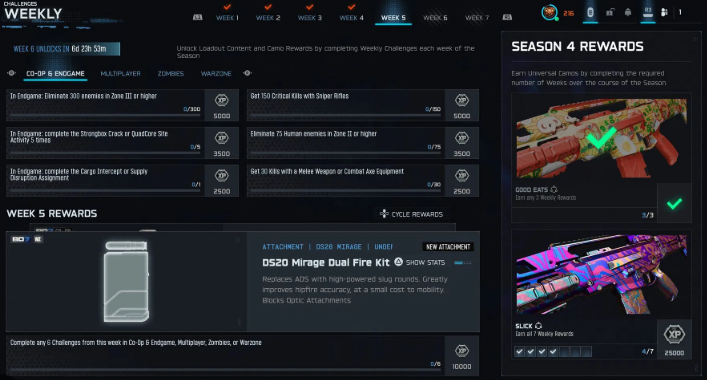
Task: Select the 150 Critical Kills Sniper Rifles challenge
Action: coord(363,105)
